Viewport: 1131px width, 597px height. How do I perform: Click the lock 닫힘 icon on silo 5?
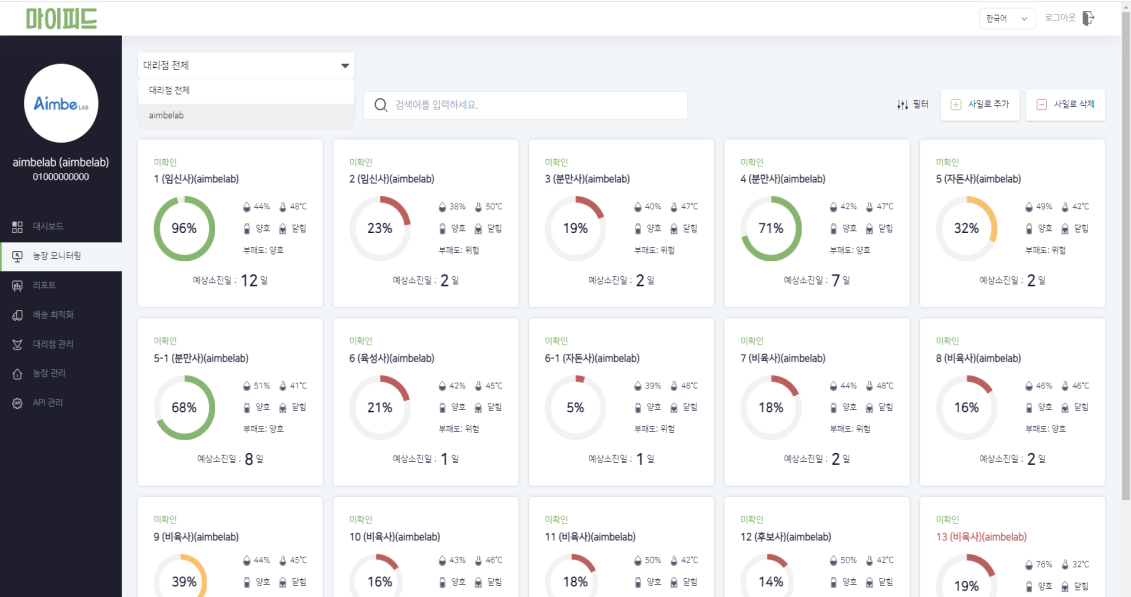1065,229
